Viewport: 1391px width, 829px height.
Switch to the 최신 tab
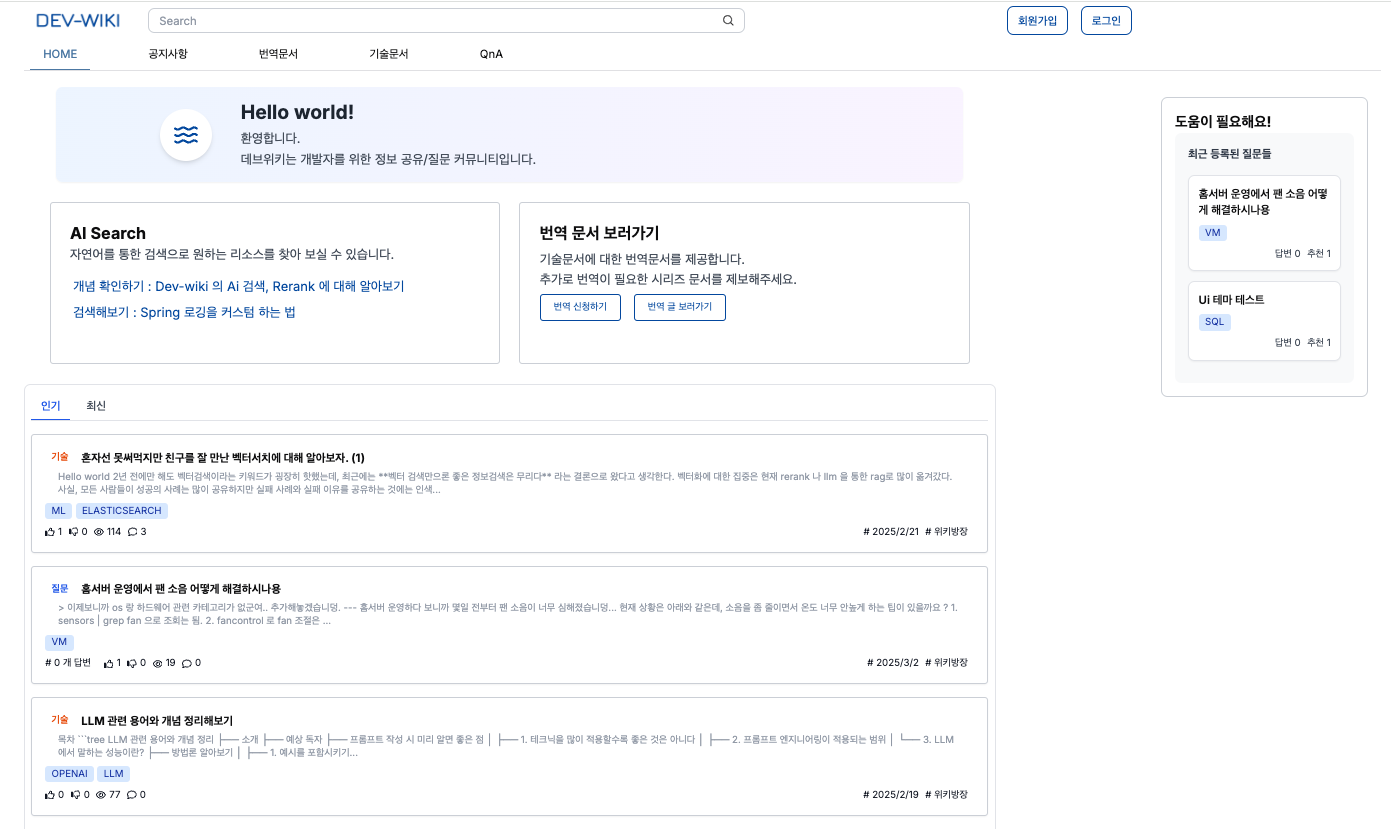click(x=96, y=406)
